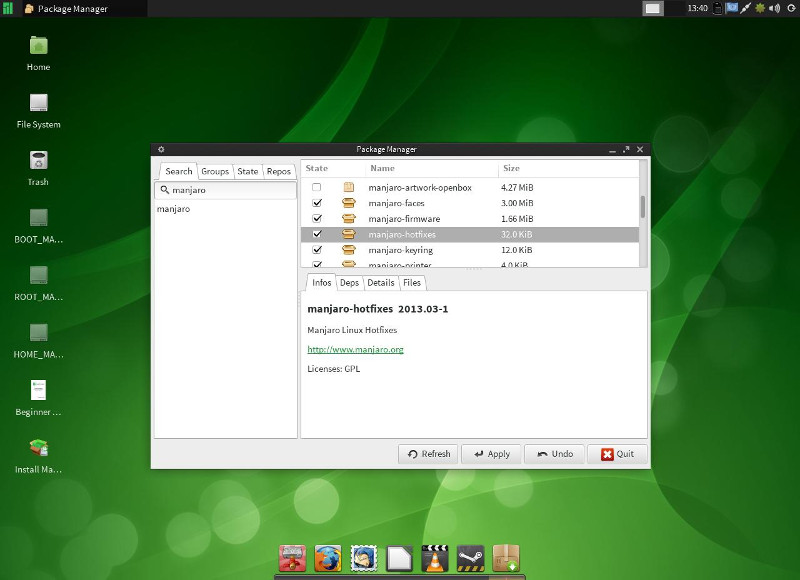Check the manjaro-artwork-openbox package checkbox
The image size is (800, 580).
[317, 187]
